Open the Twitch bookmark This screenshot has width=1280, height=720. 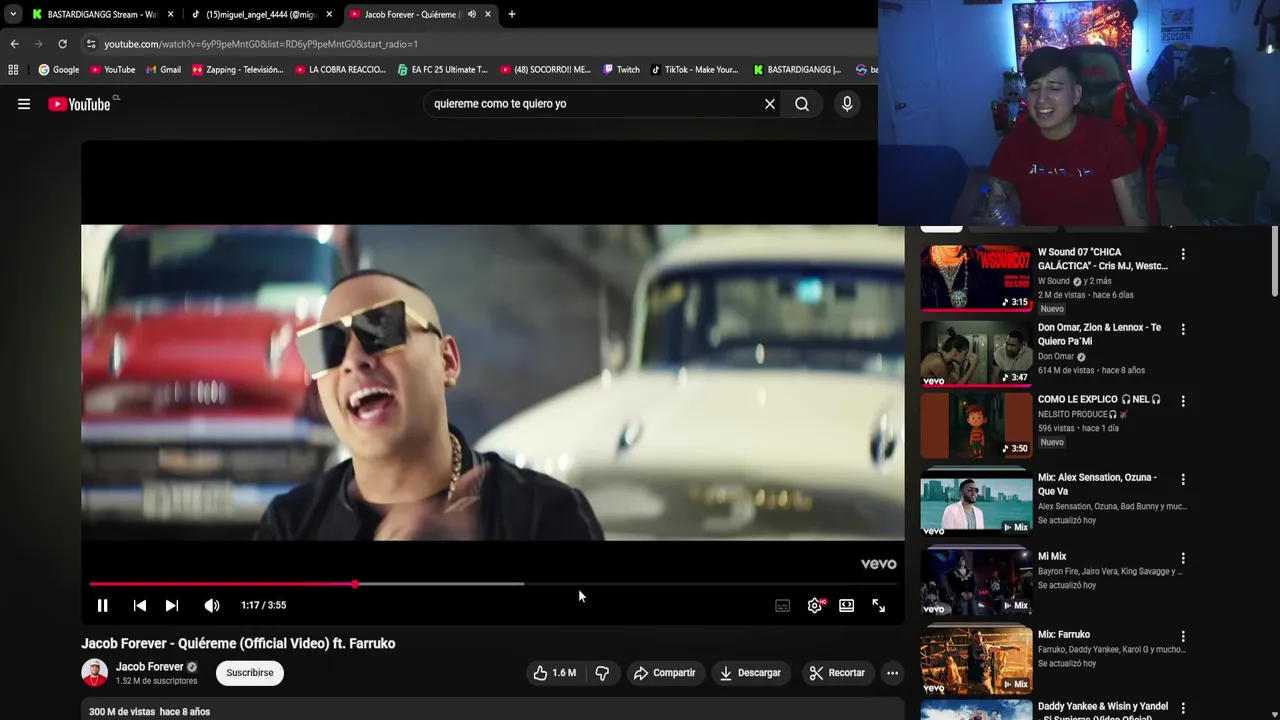pyautogui.click(x=621, y=70)
